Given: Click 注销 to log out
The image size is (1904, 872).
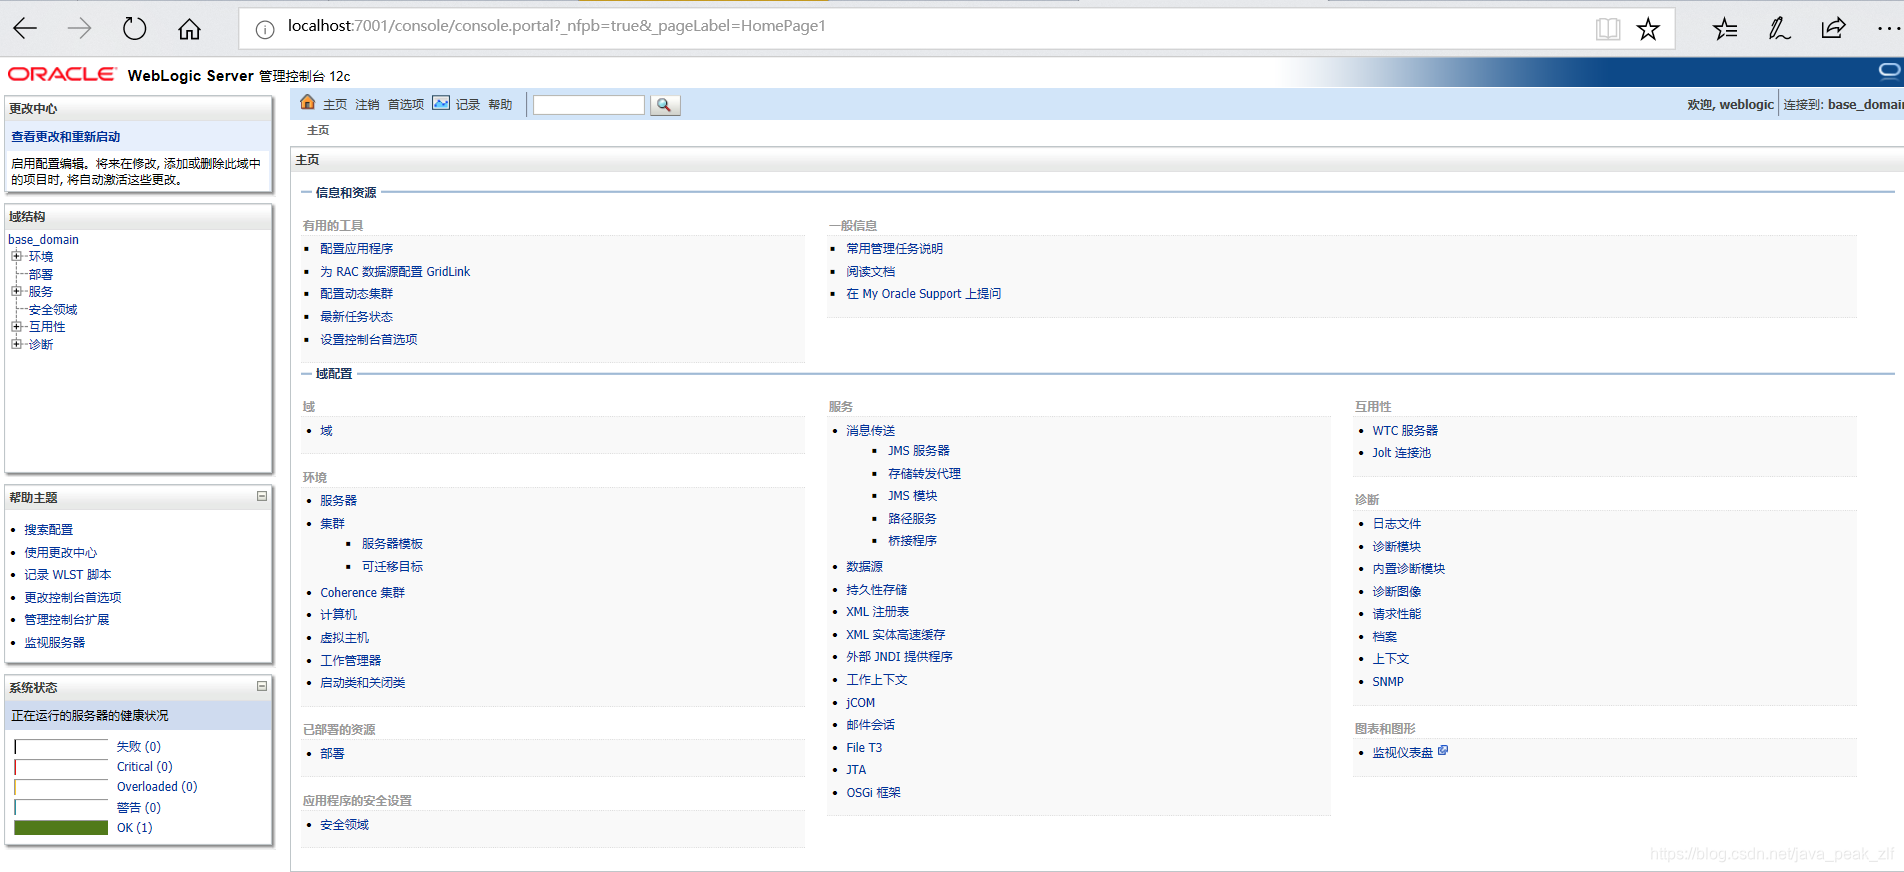Looking at the screenshot, I should coord(367,104).
